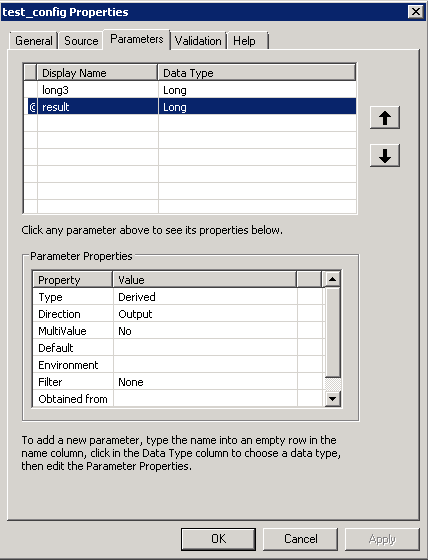Open the Direction value Output cell
The height and width of the screenshot is (560, 428).
coord(205,314)
